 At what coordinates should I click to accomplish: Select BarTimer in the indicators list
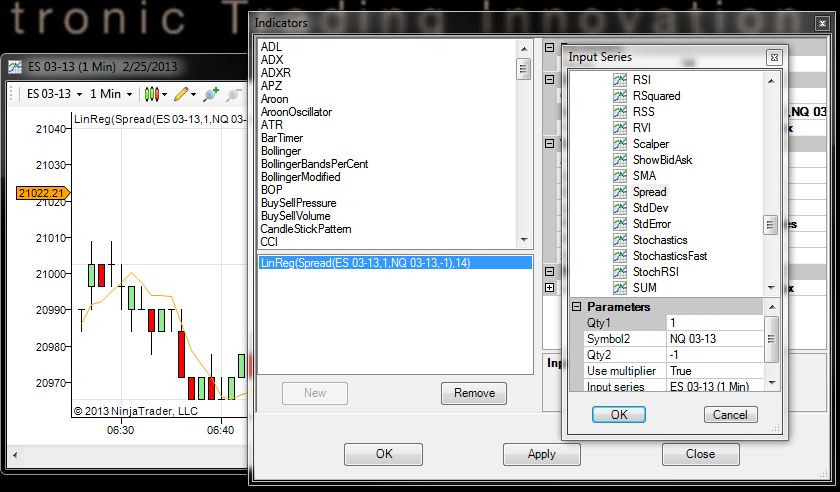(x=282, y=138)
